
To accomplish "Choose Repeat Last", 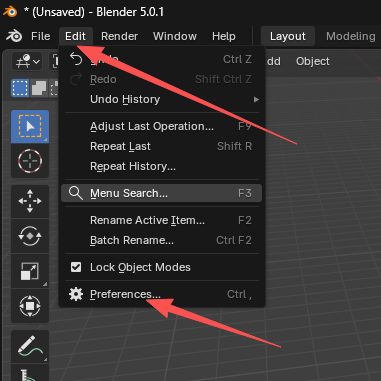I will (x=162, y=146).
